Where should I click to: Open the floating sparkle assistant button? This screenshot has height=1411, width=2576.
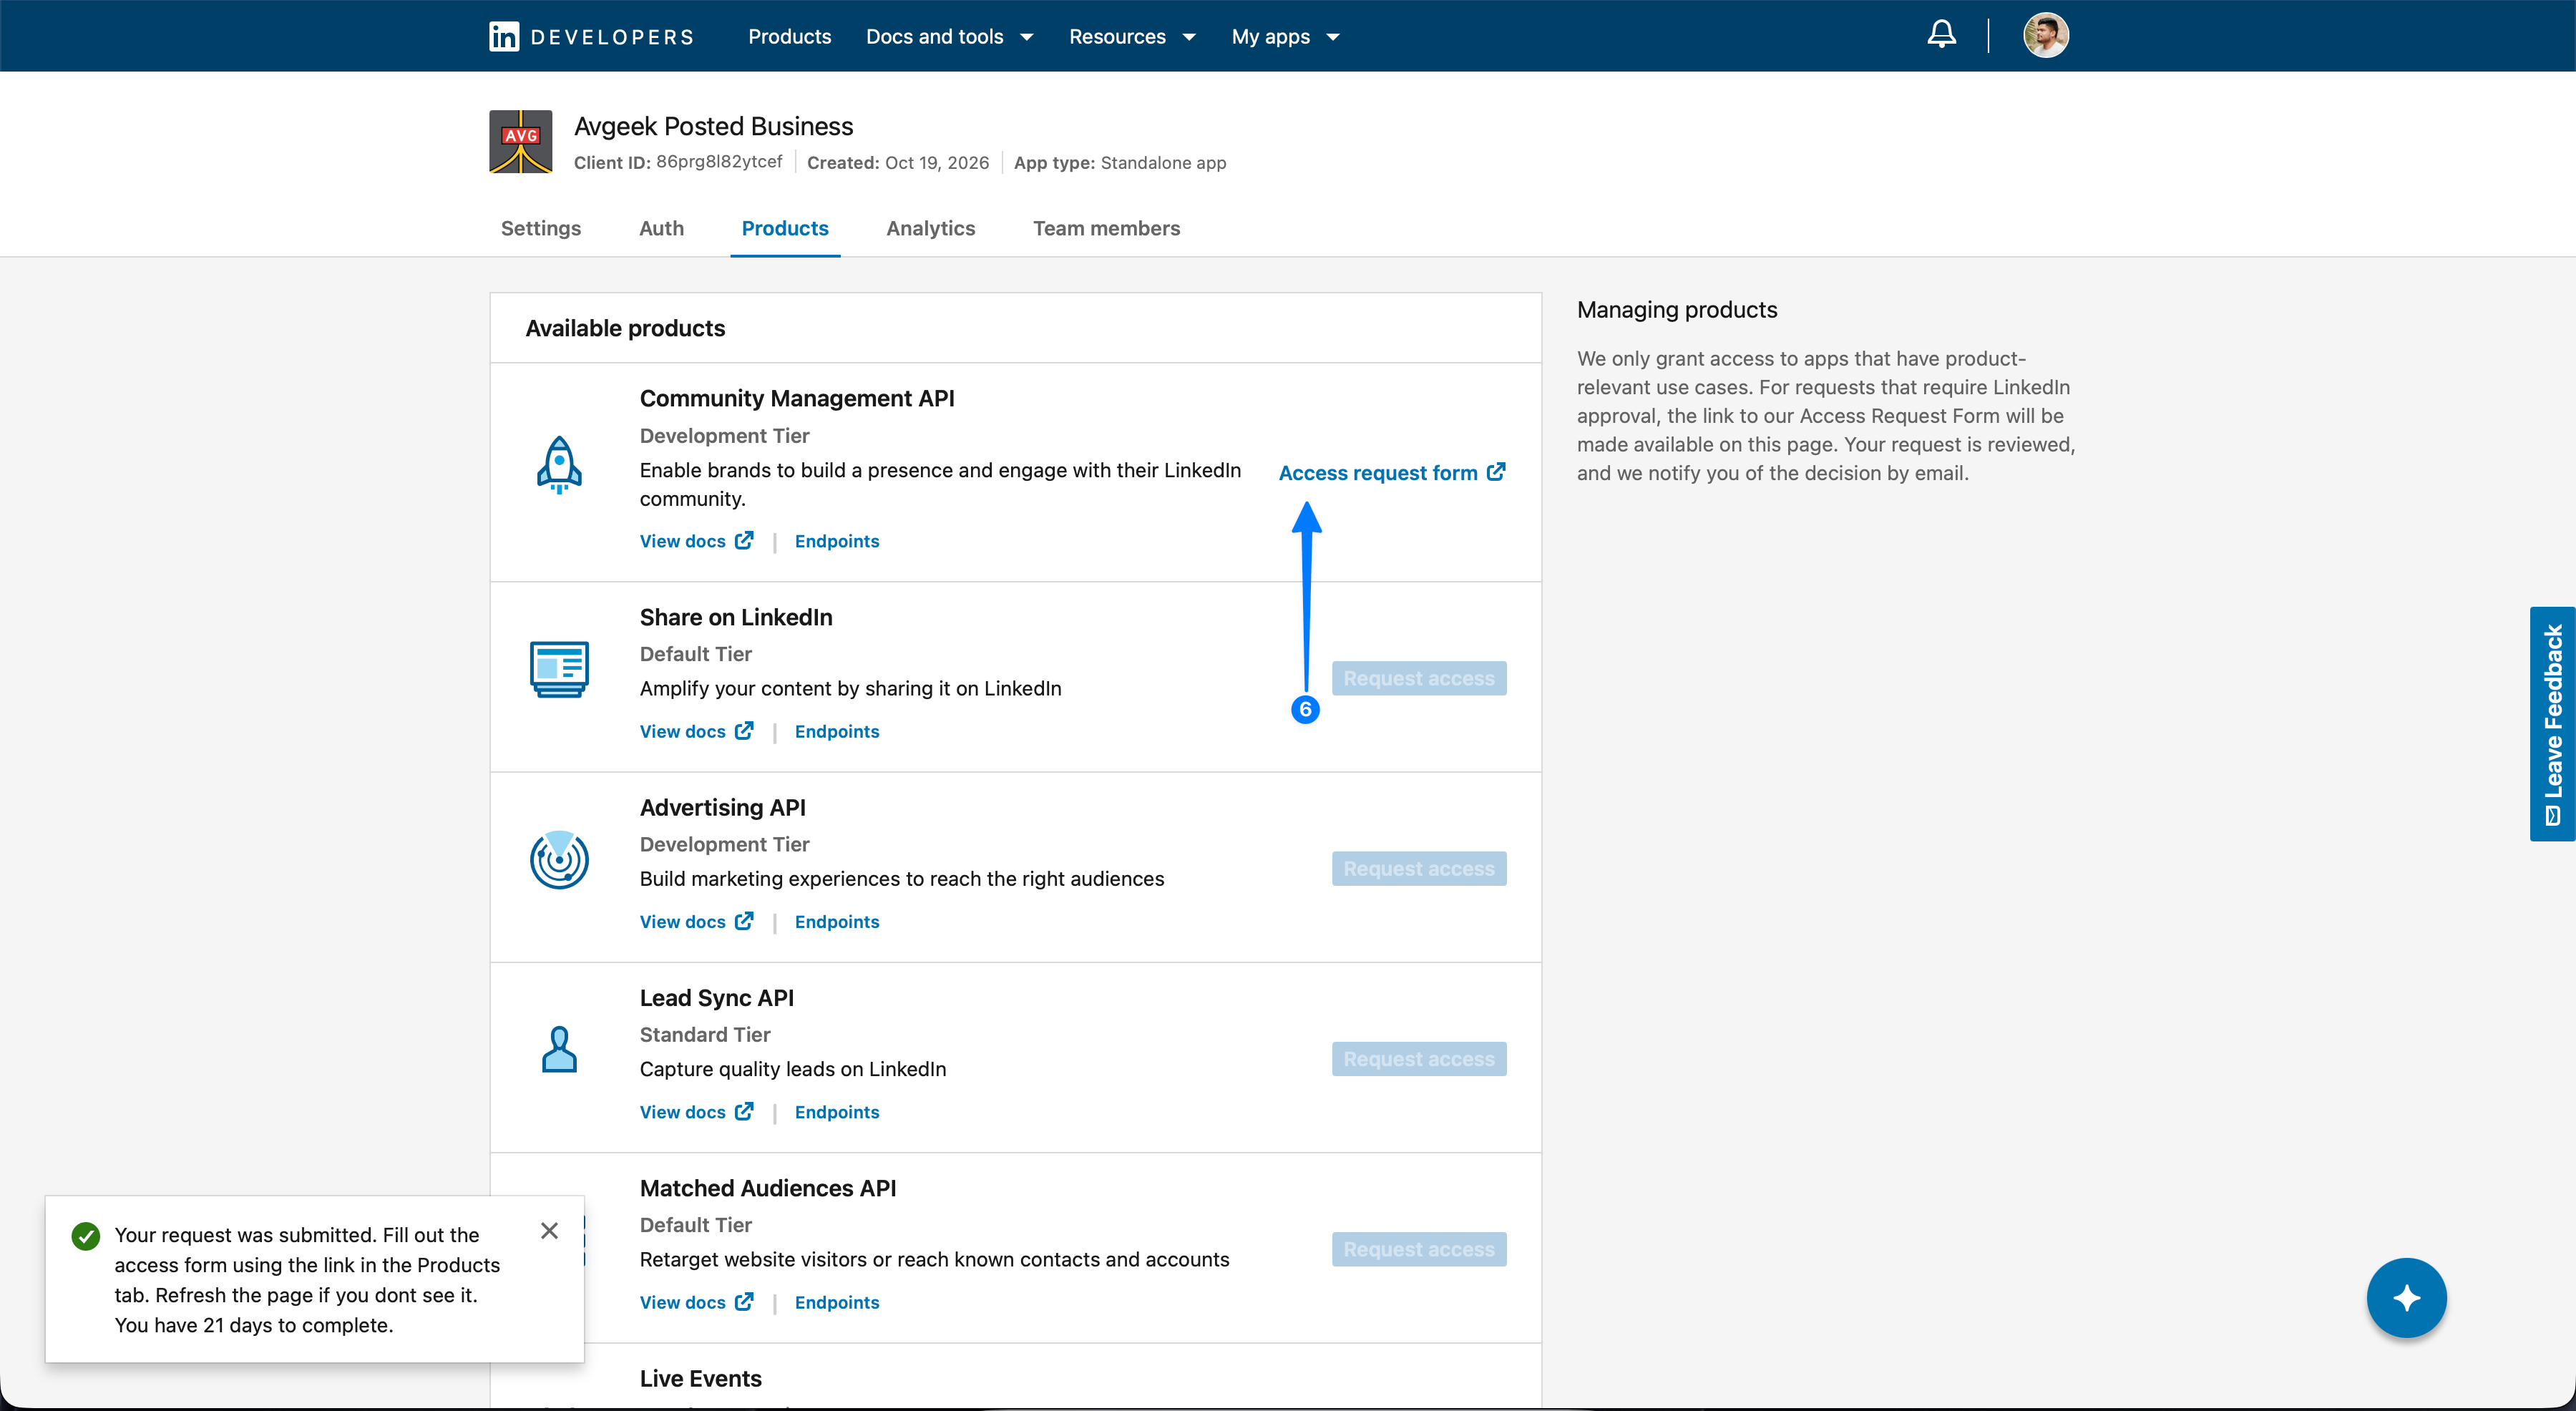[x=2406, y=1297]
